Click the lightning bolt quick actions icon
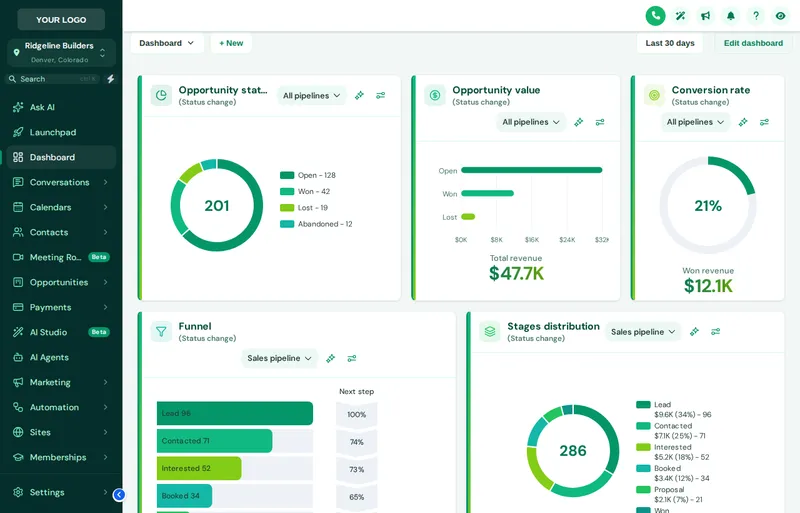800x513 pixels. pos(110,79)
